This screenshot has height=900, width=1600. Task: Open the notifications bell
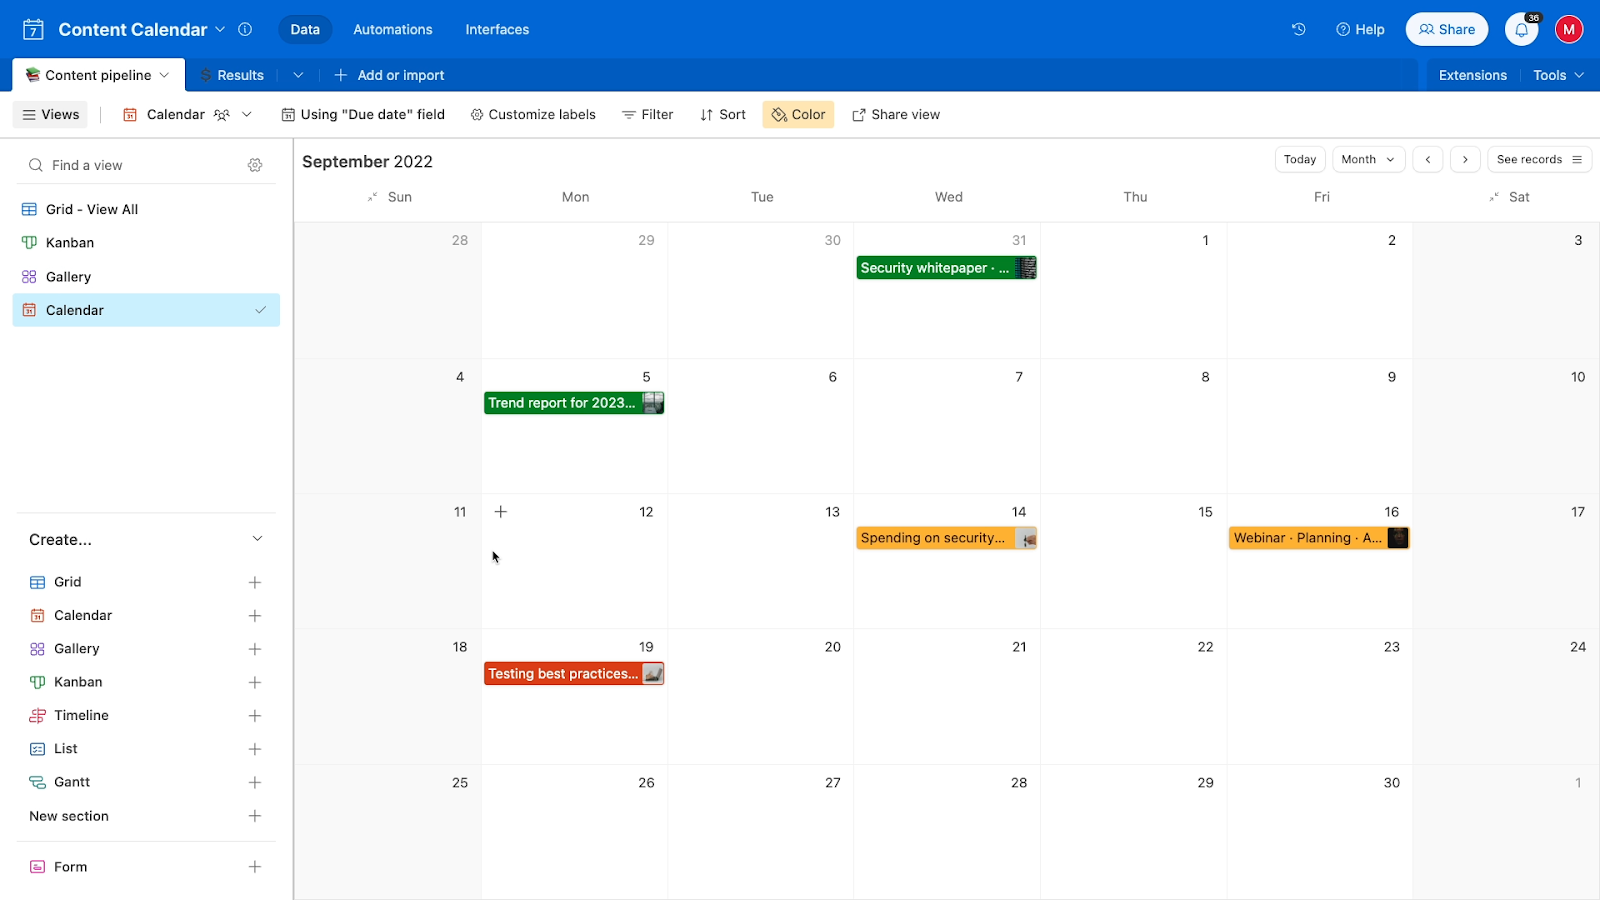coord(1521,29)
